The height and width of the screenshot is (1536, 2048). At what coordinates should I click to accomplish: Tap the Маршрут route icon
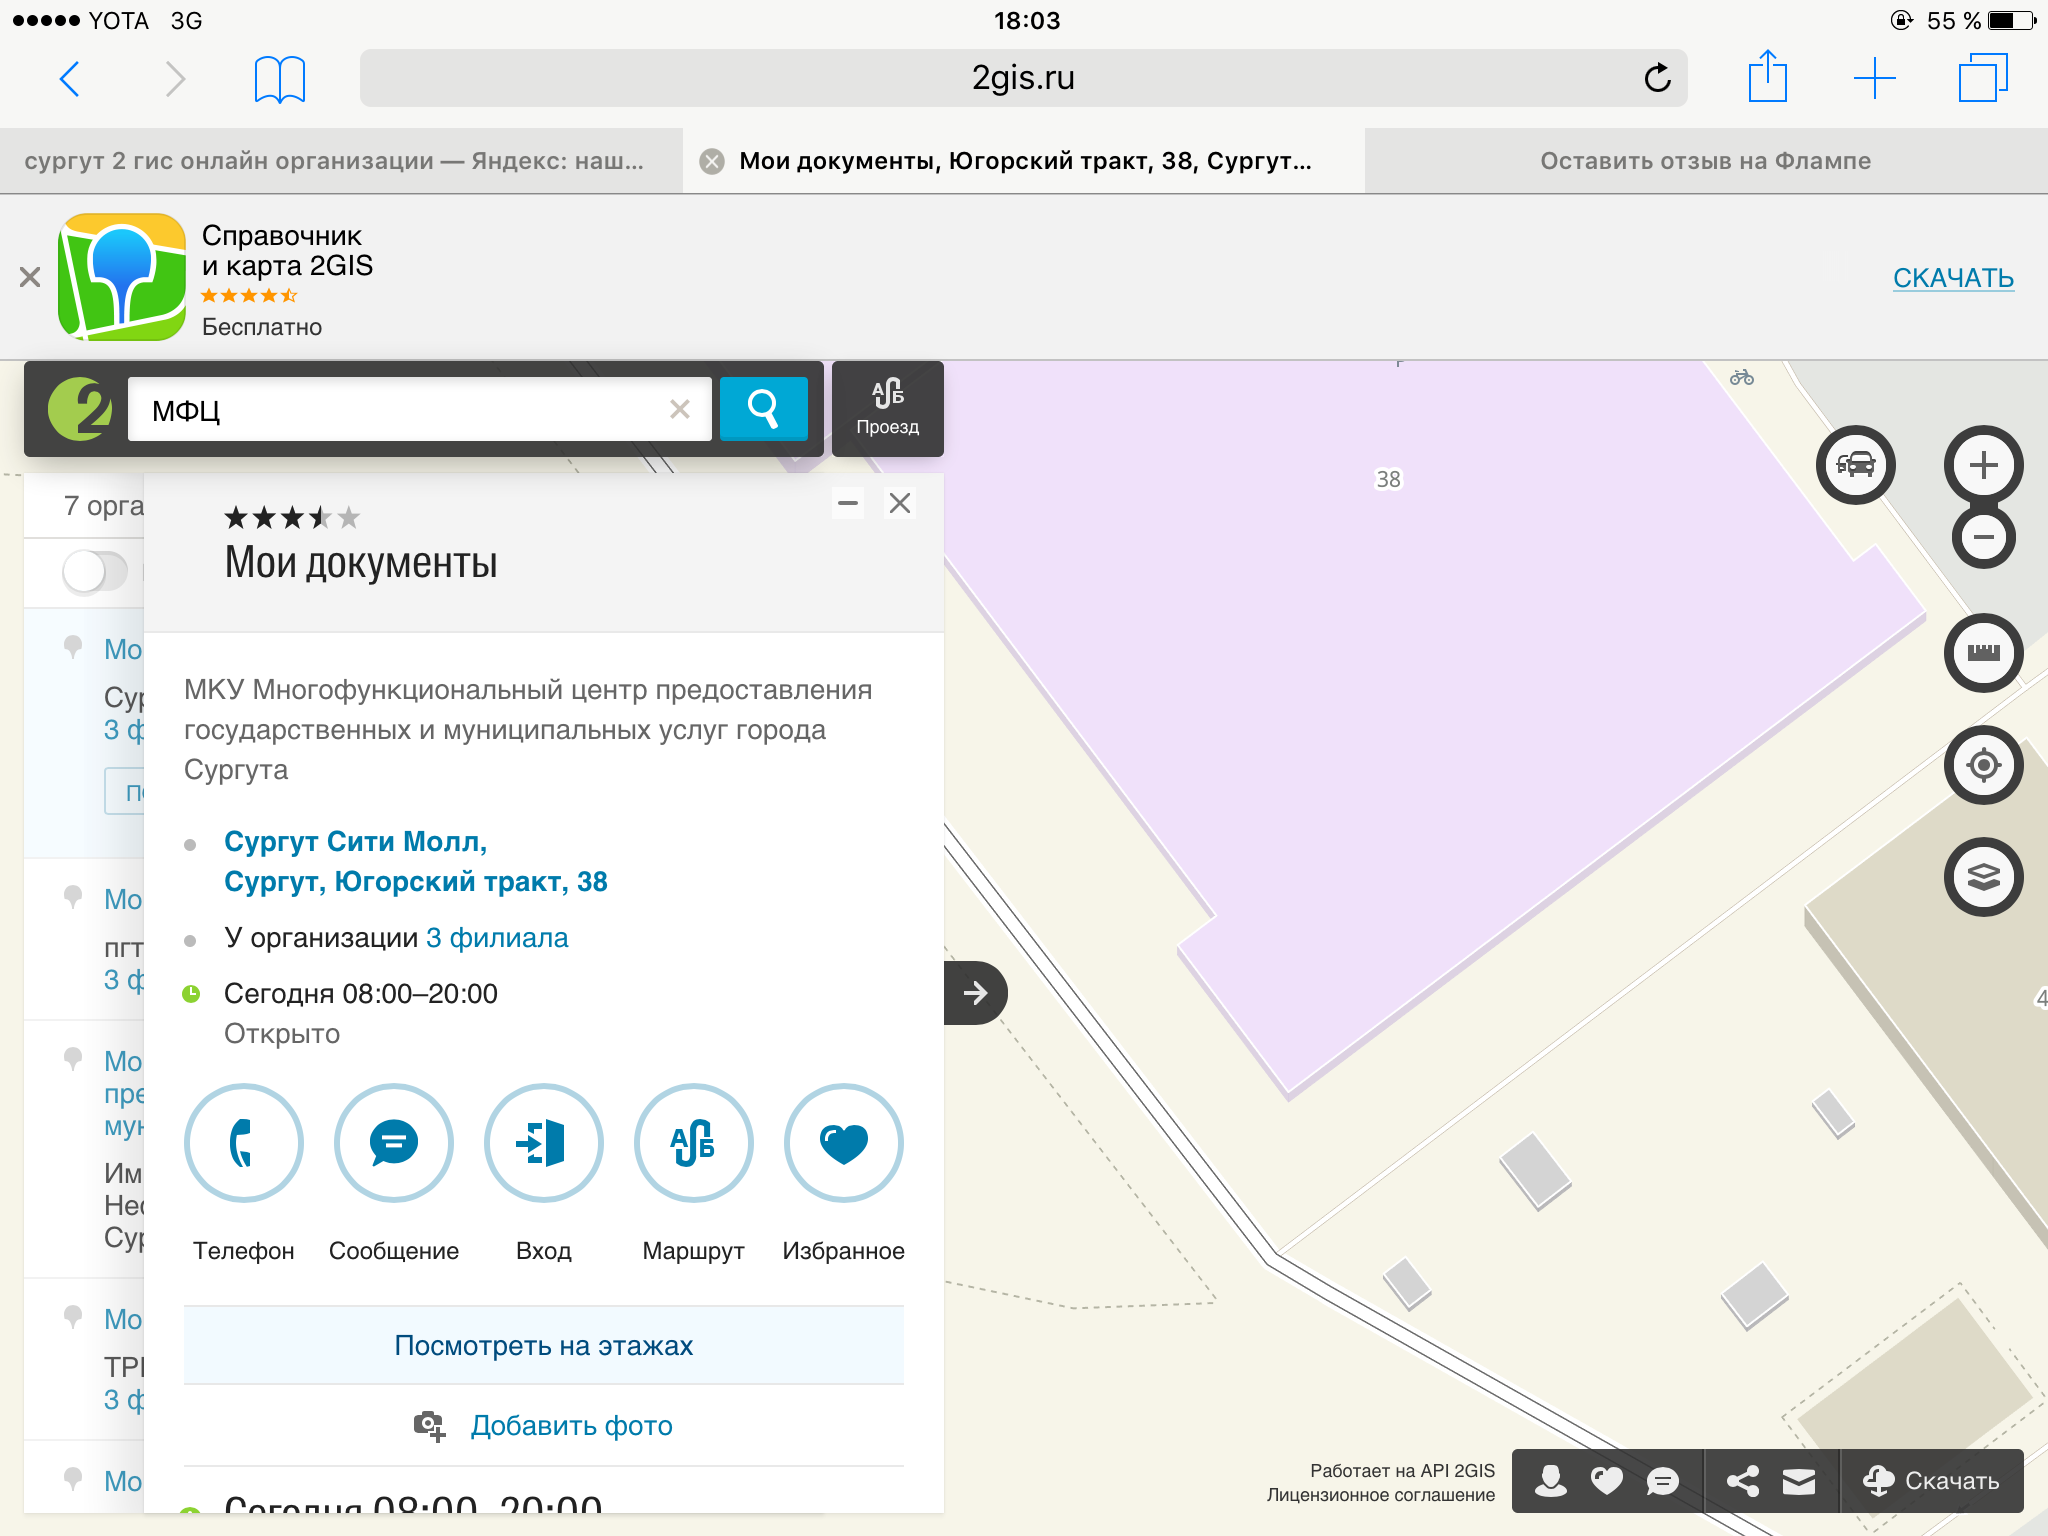click(694, 1143)
